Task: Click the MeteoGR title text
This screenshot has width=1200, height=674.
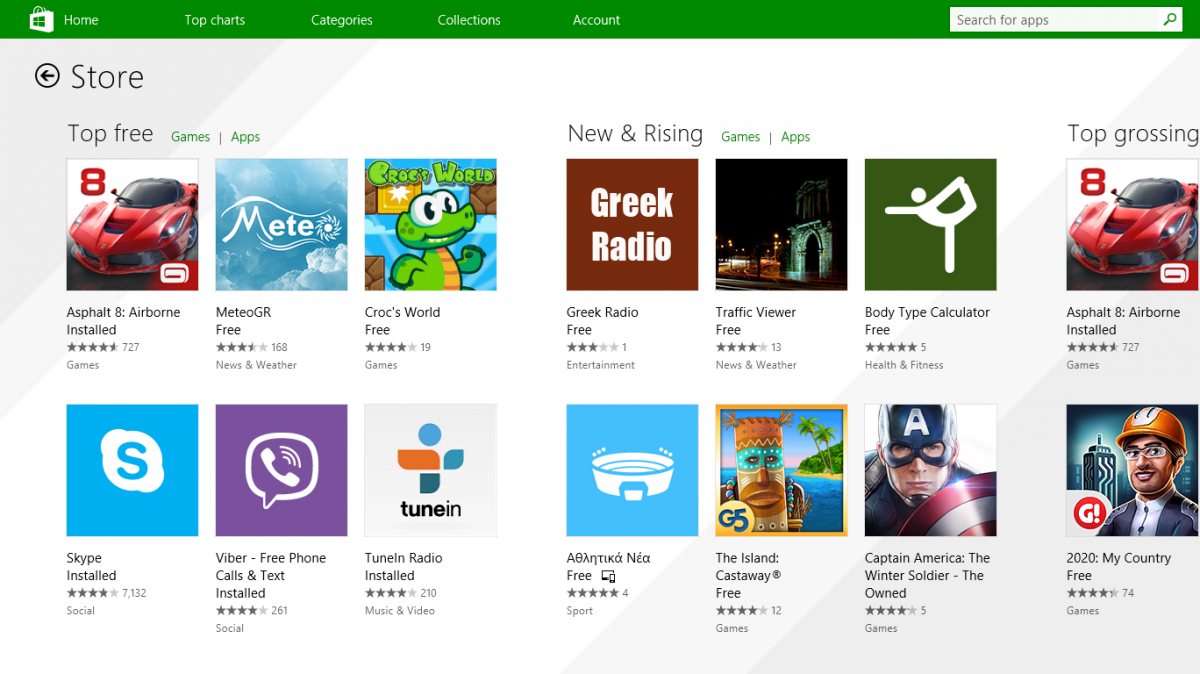Action: tap(243, 312)
